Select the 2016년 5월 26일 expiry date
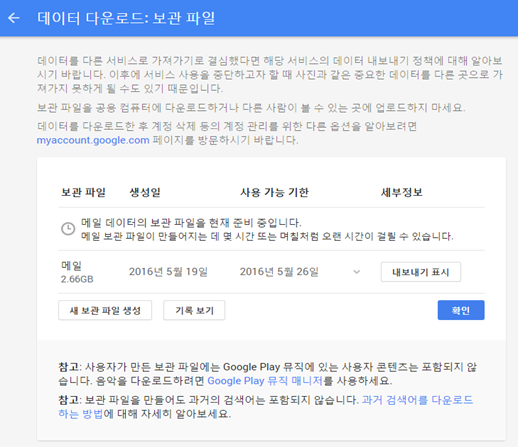The width and height of the screenshot is (518, 447). [279, 272]
